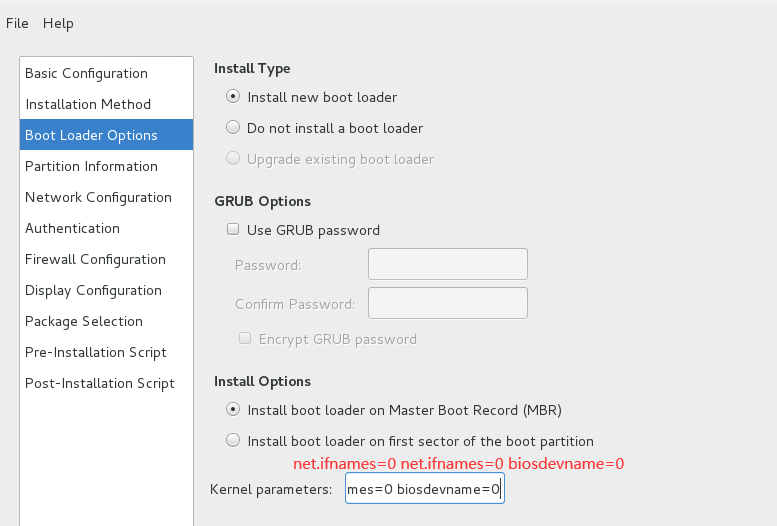Open Partition Information section
The height and width of the screenshot is (526, 777).
pyautogui.click(x=91, y=166)
